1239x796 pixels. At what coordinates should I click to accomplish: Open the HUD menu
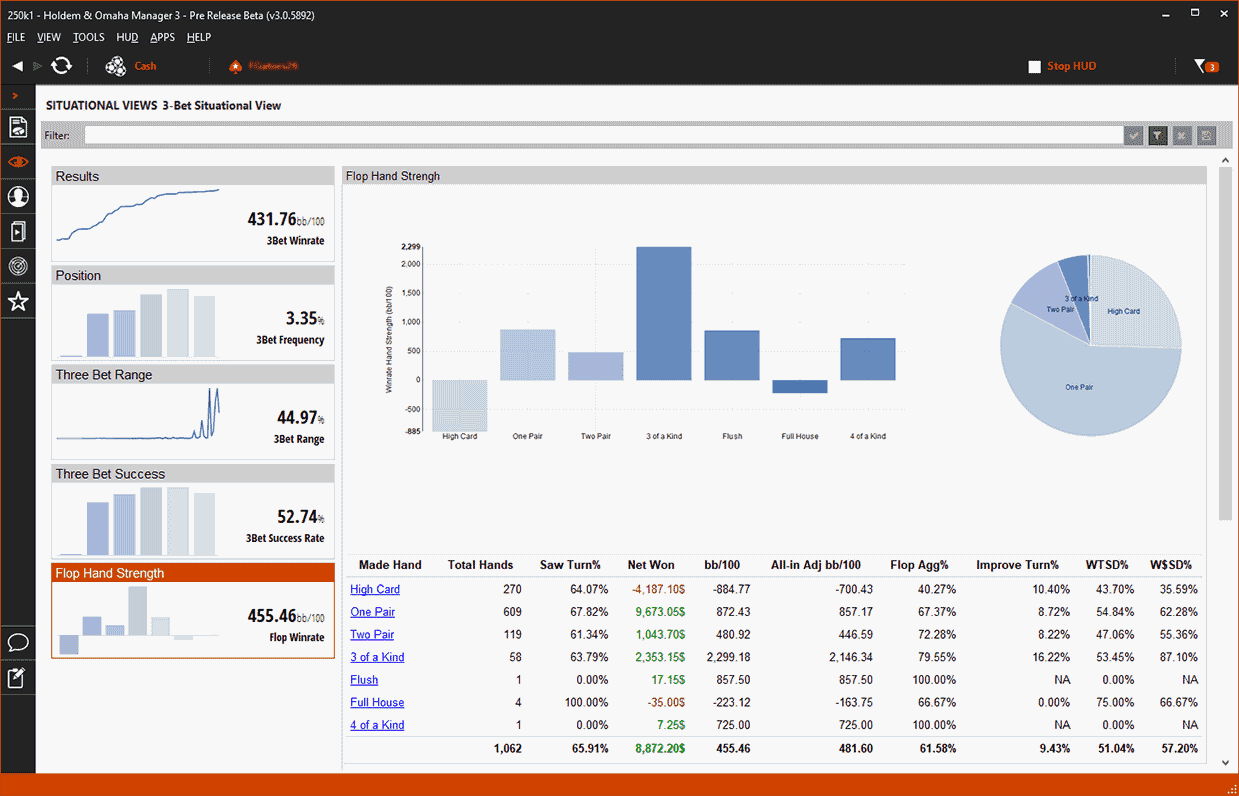(127, 37)
